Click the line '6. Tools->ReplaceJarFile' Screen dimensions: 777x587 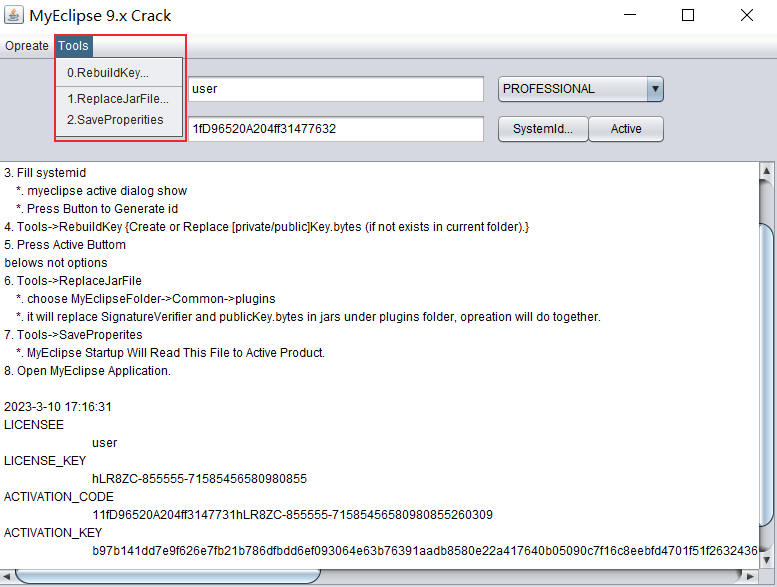(x=73, y=281)
